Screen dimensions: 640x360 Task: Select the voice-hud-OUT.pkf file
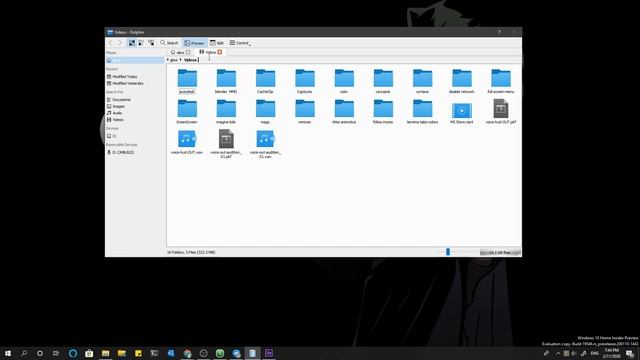click(501, 111)
